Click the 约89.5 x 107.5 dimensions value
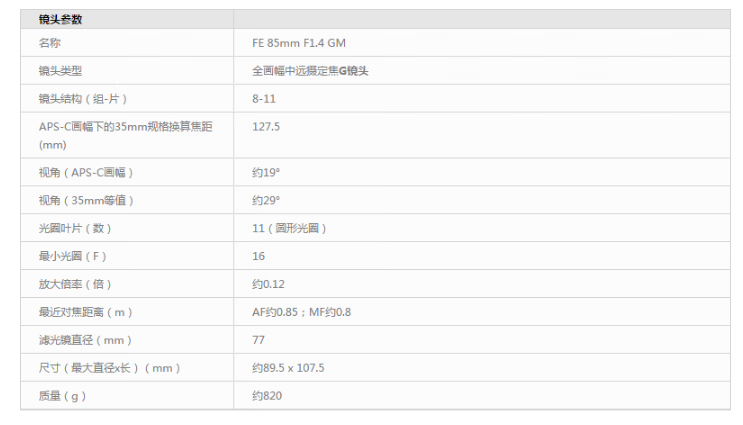Image resolution: width=743 pixels, height=425 pixels. point(288,368)
